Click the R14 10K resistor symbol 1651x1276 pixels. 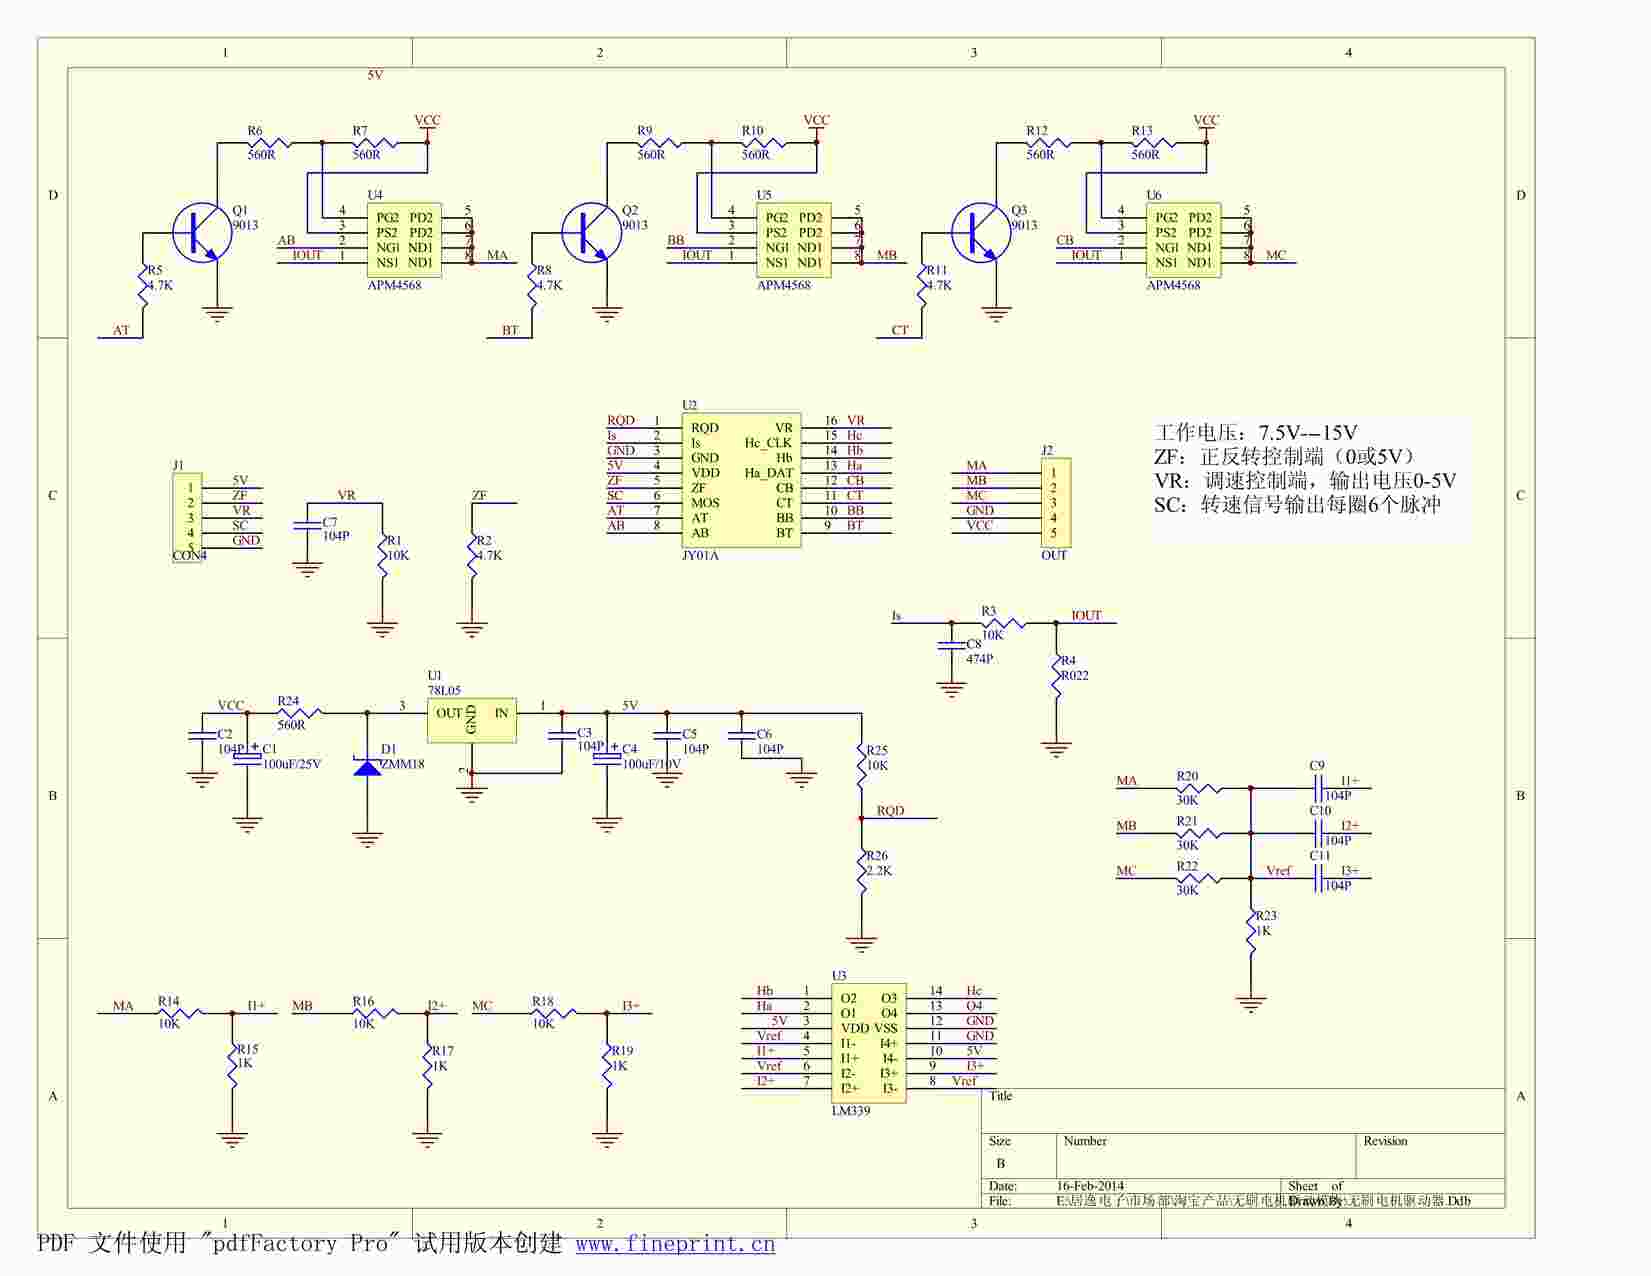coord(180,1013)
